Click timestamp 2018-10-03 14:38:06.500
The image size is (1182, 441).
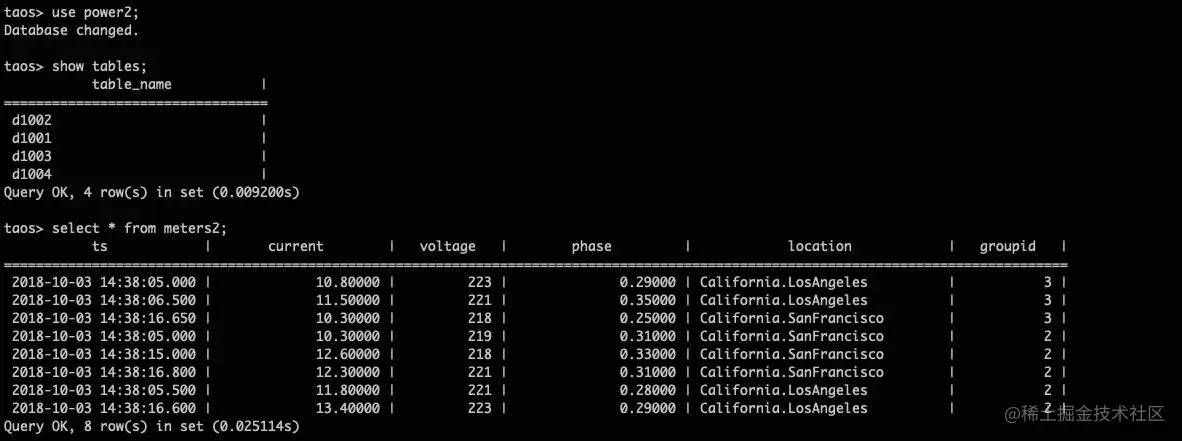pos(104,300)
